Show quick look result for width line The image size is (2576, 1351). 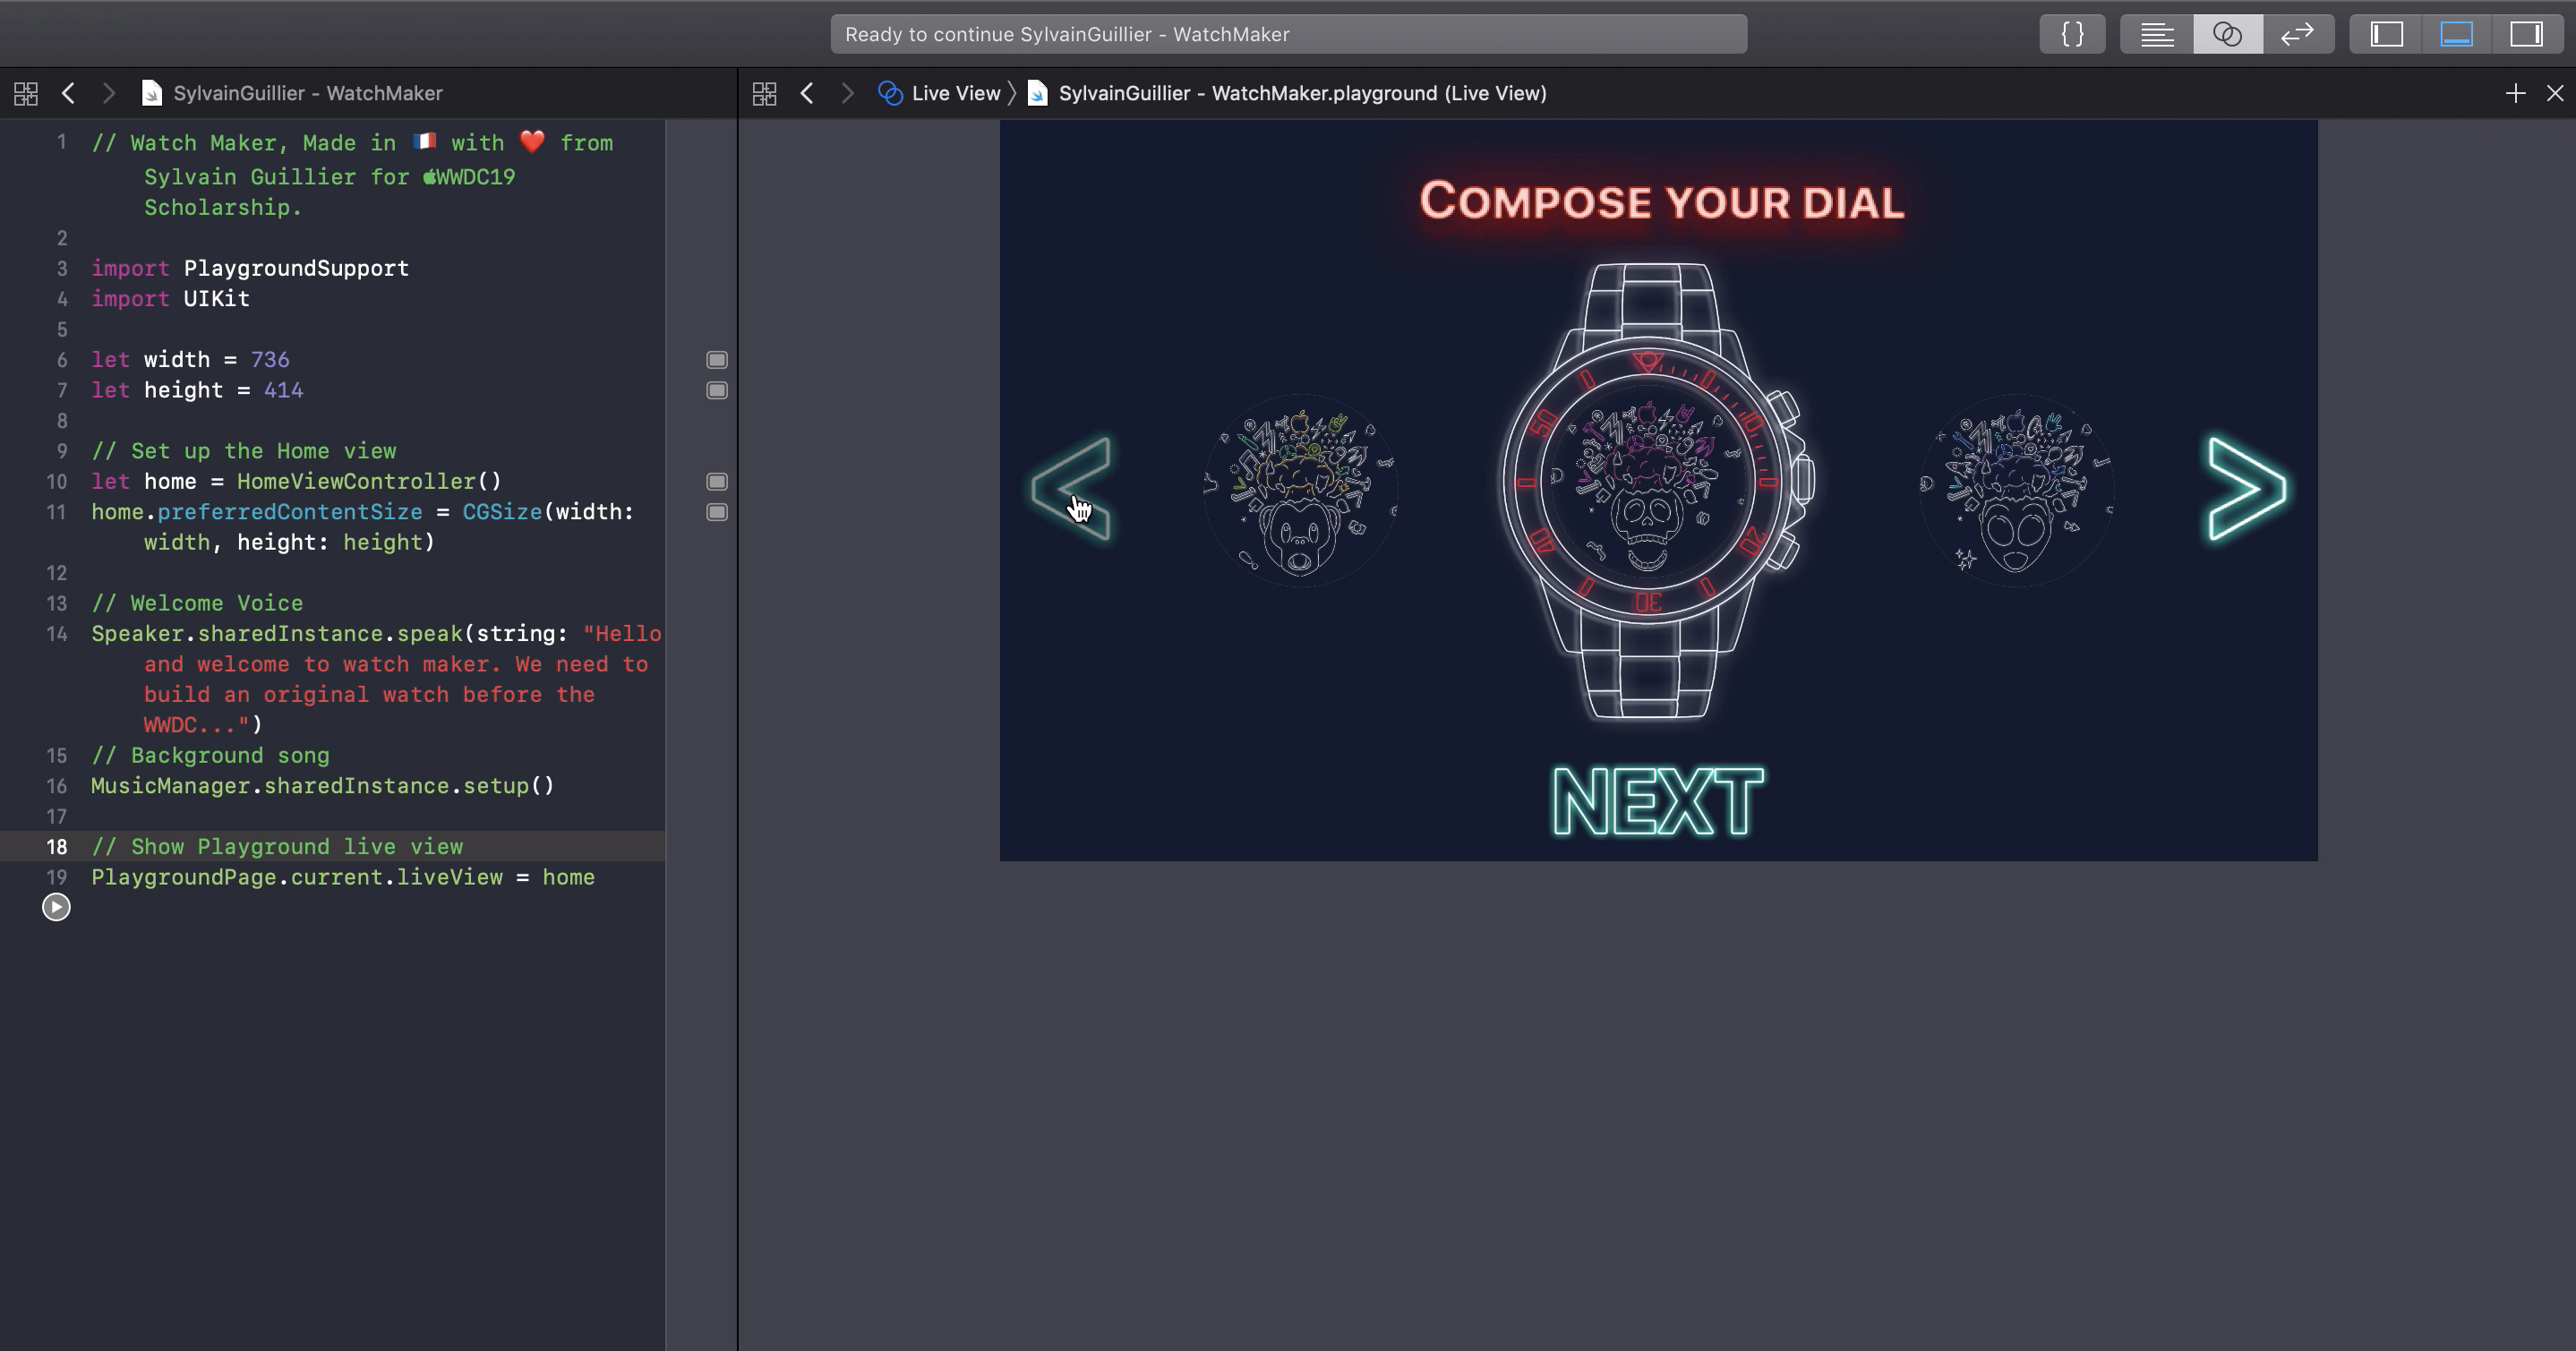[716, 360]
